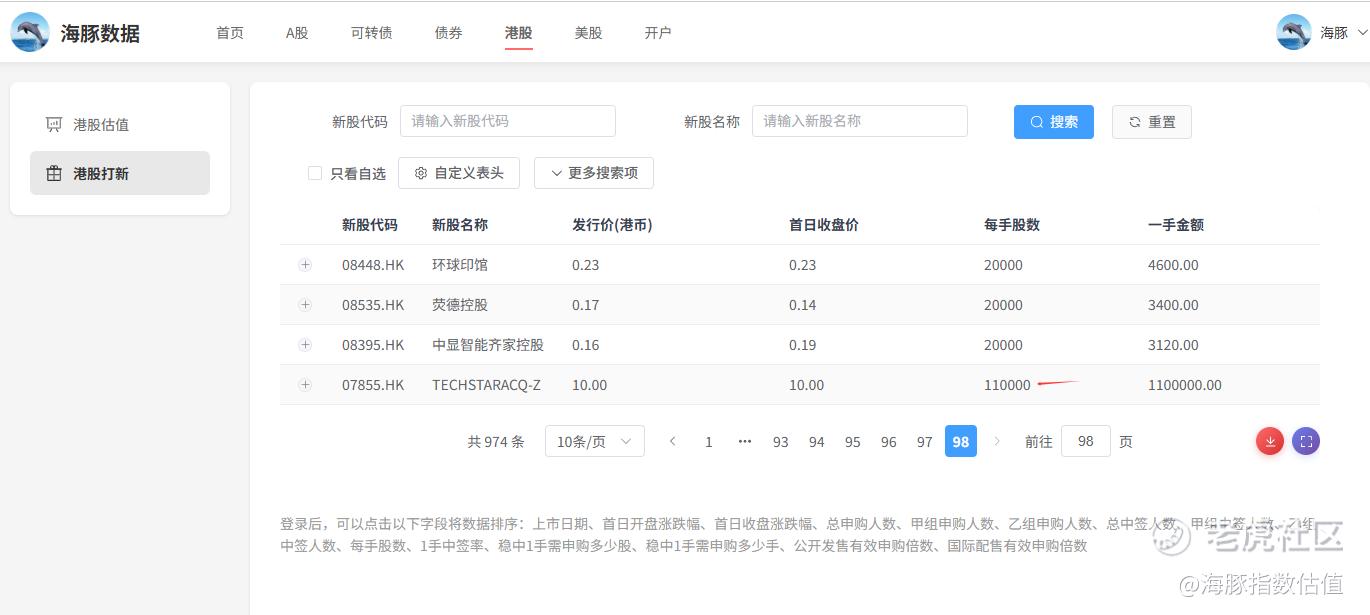Click the 新股代码 input field
Image resolution: width=1370 pixels, height=615 pixels.
(507, 121)
